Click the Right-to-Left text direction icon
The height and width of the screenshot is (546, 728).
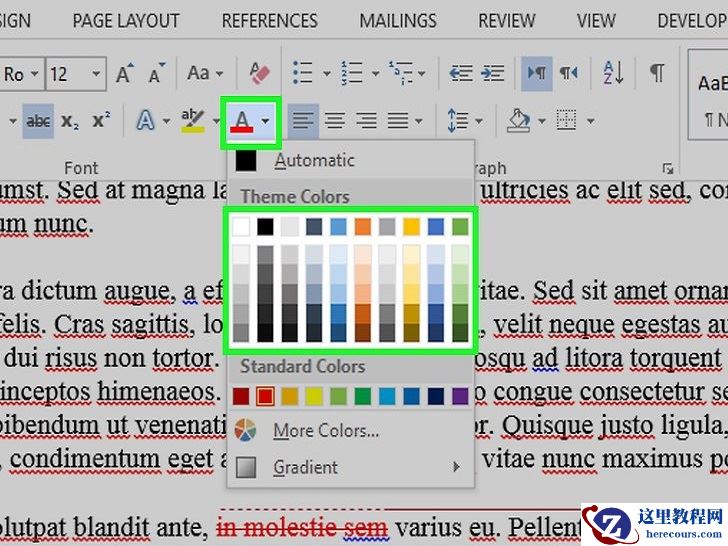coord(568,73)
